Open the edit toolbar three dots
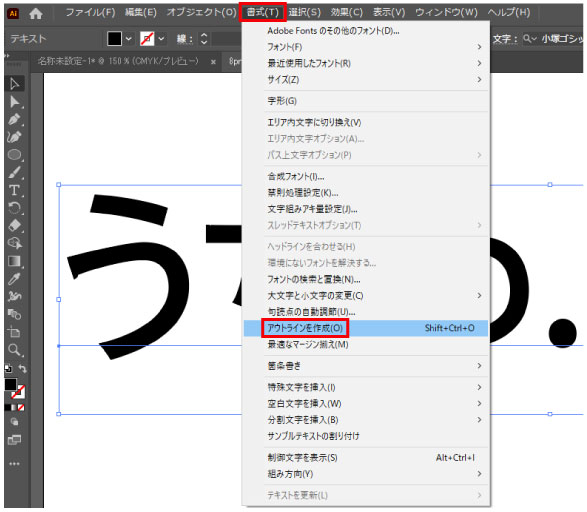The width and height of the screenshot is (587, 512). tap(14, 464)
